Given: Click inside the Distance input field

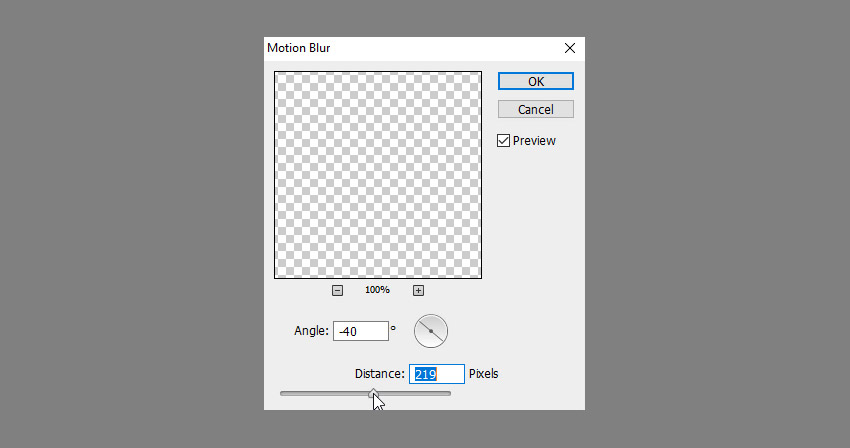Looking at the screenshot, I should click(437, 374).
